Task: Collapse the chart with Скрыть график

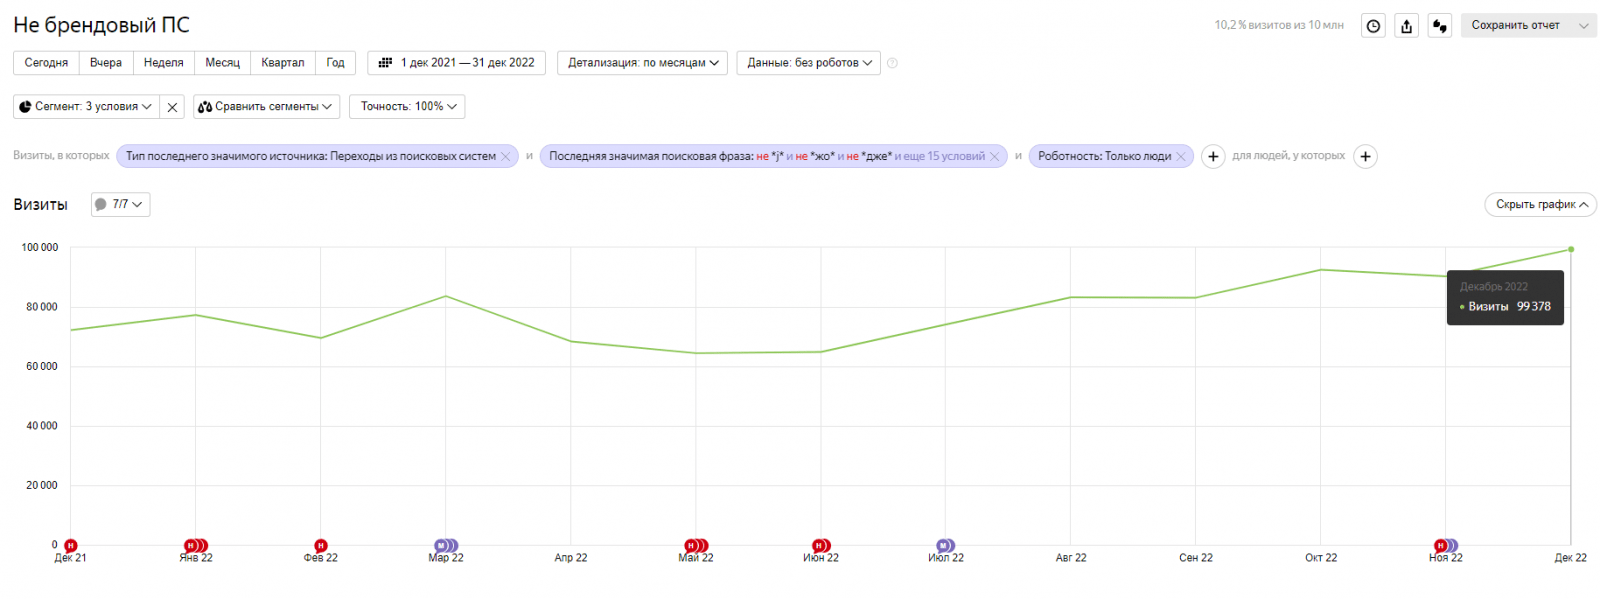Action: (1541, 205)
